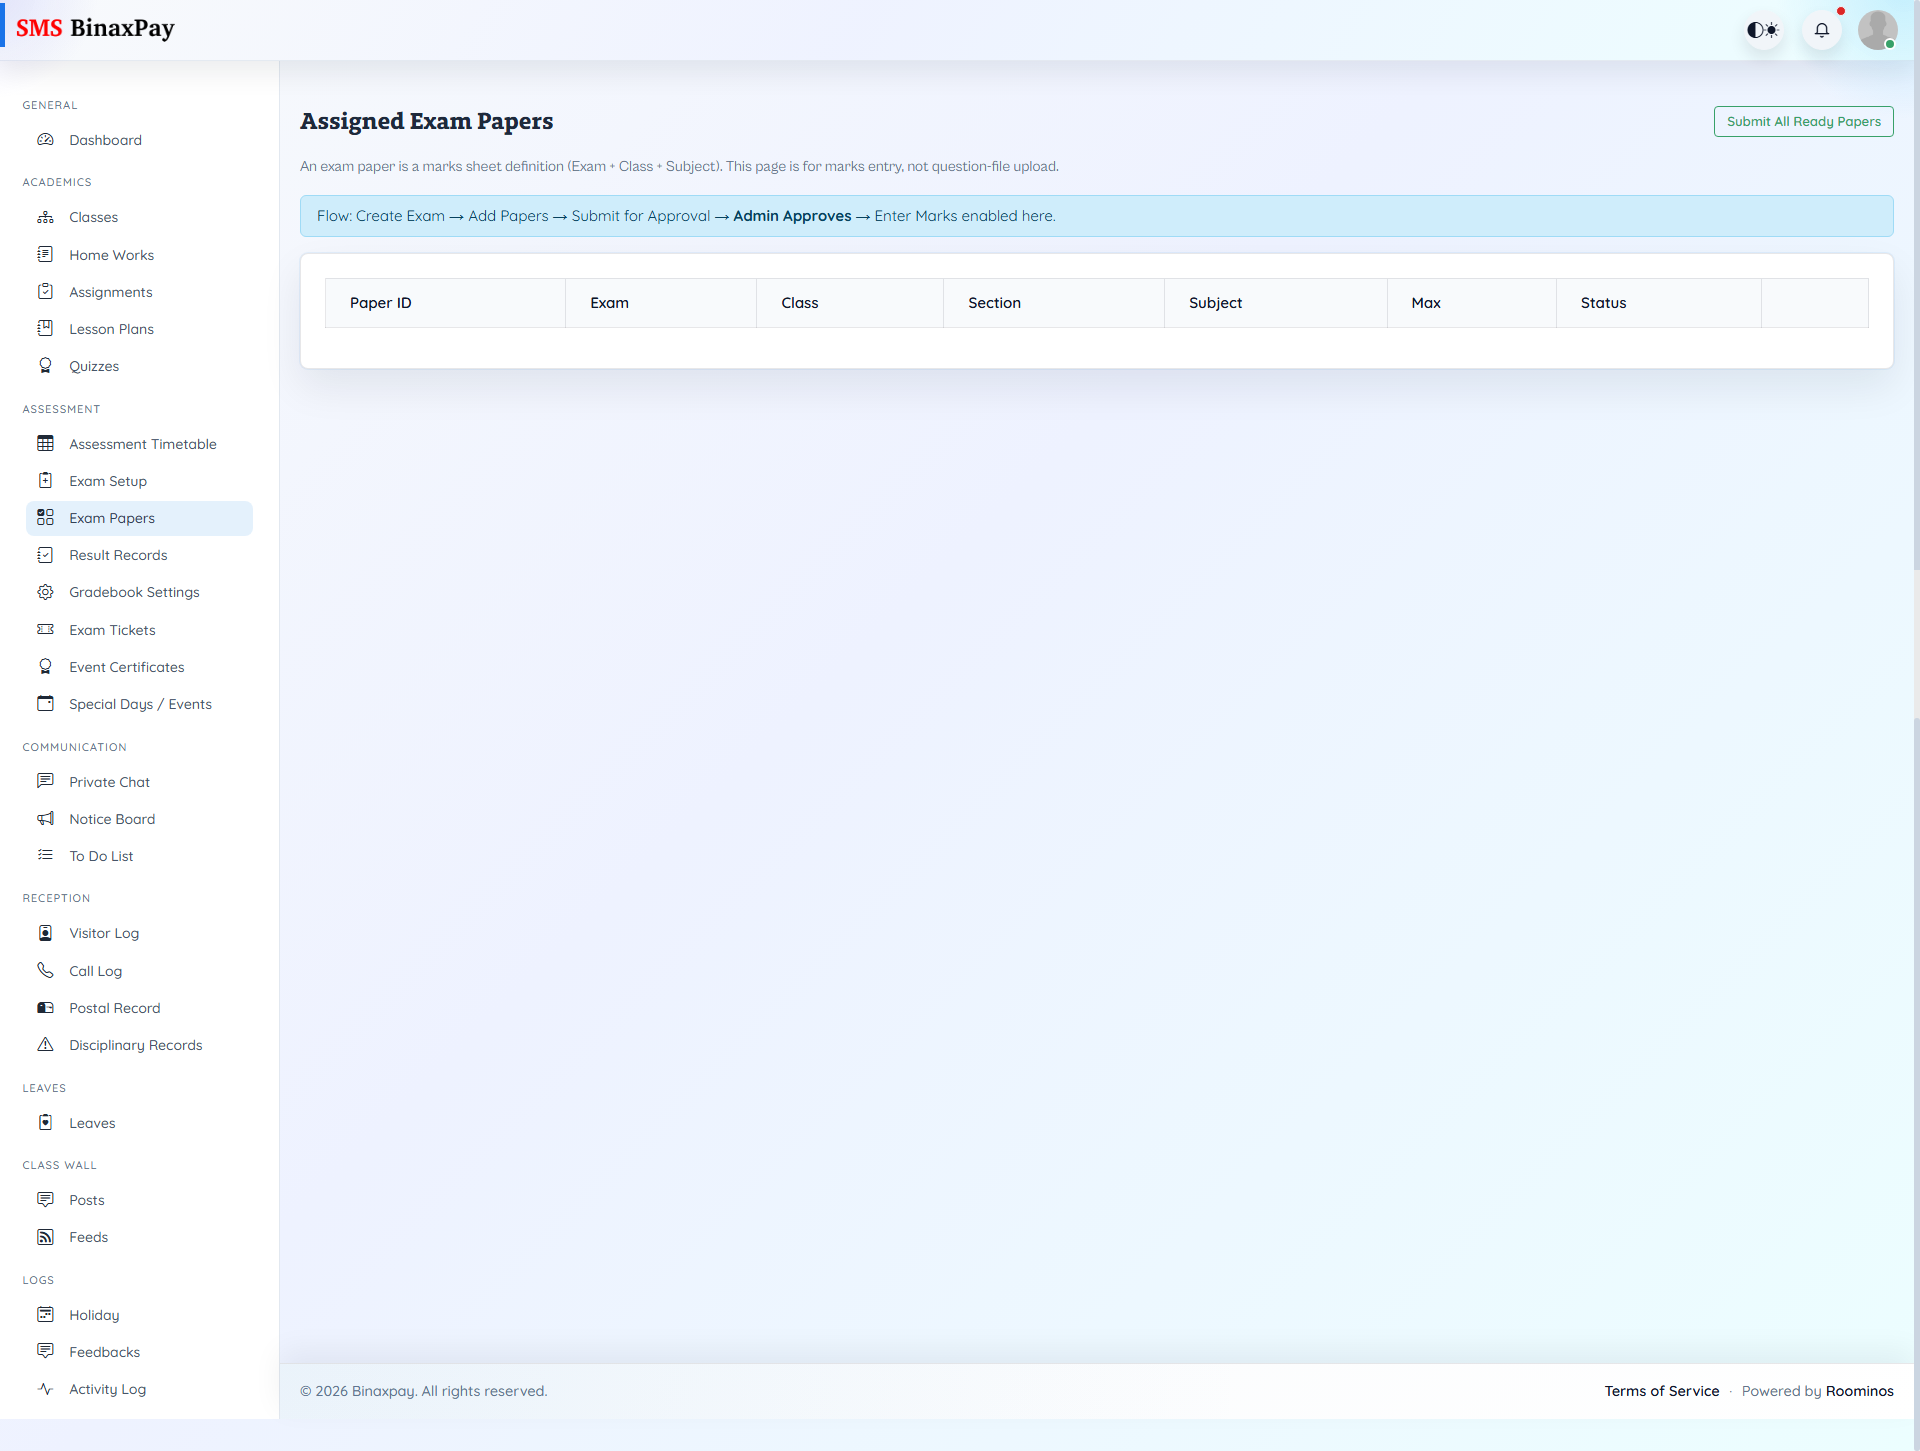Click the Feeds RSS icon
The width and height of the screenshot is (1920, 1451).
pos(45,1237)
